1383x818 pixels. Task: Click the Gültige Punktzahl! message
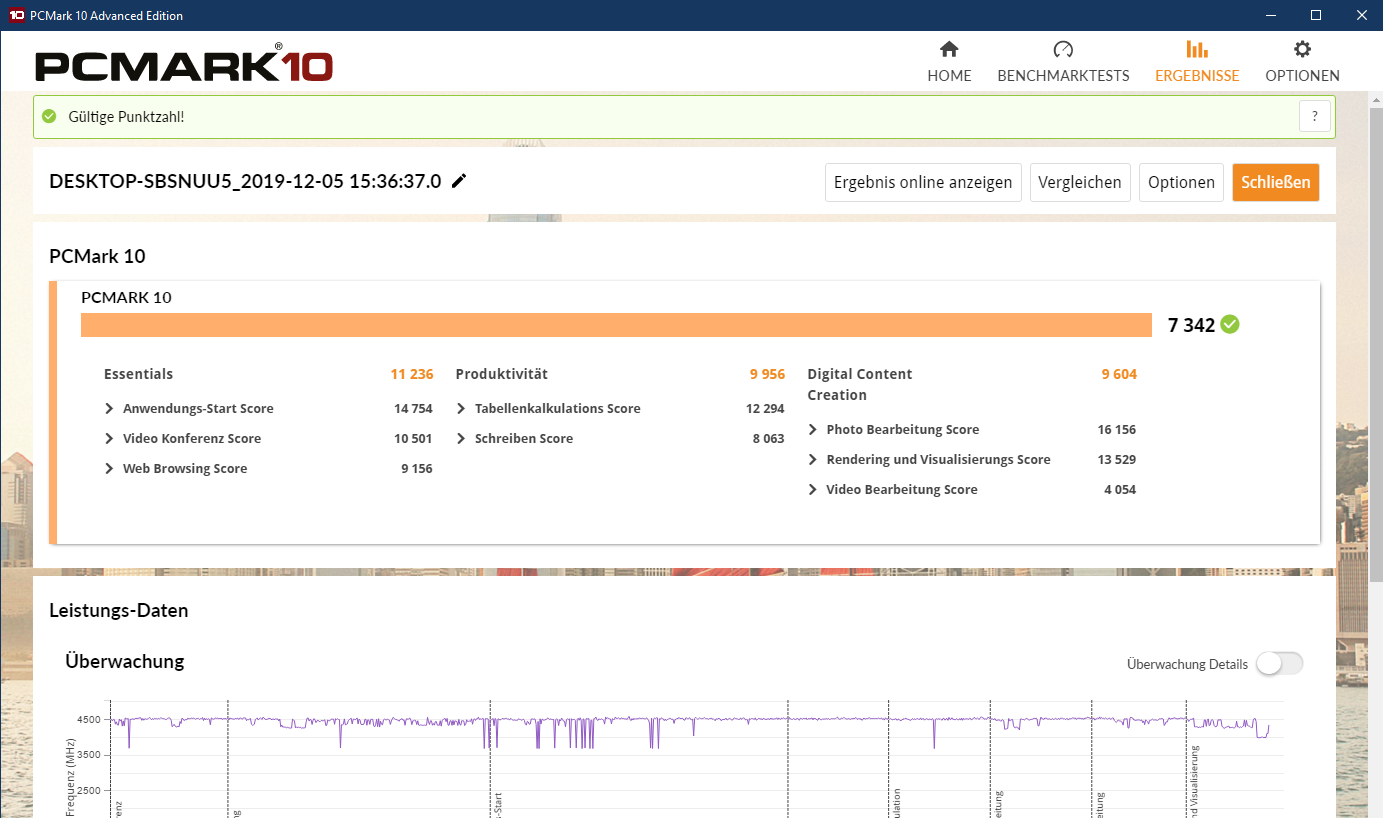point(126,117)
